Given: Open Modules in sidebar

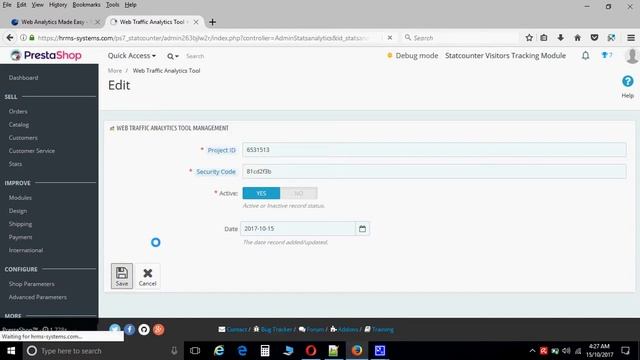Looking at the screenshot, I should click(x=20, y=198).
